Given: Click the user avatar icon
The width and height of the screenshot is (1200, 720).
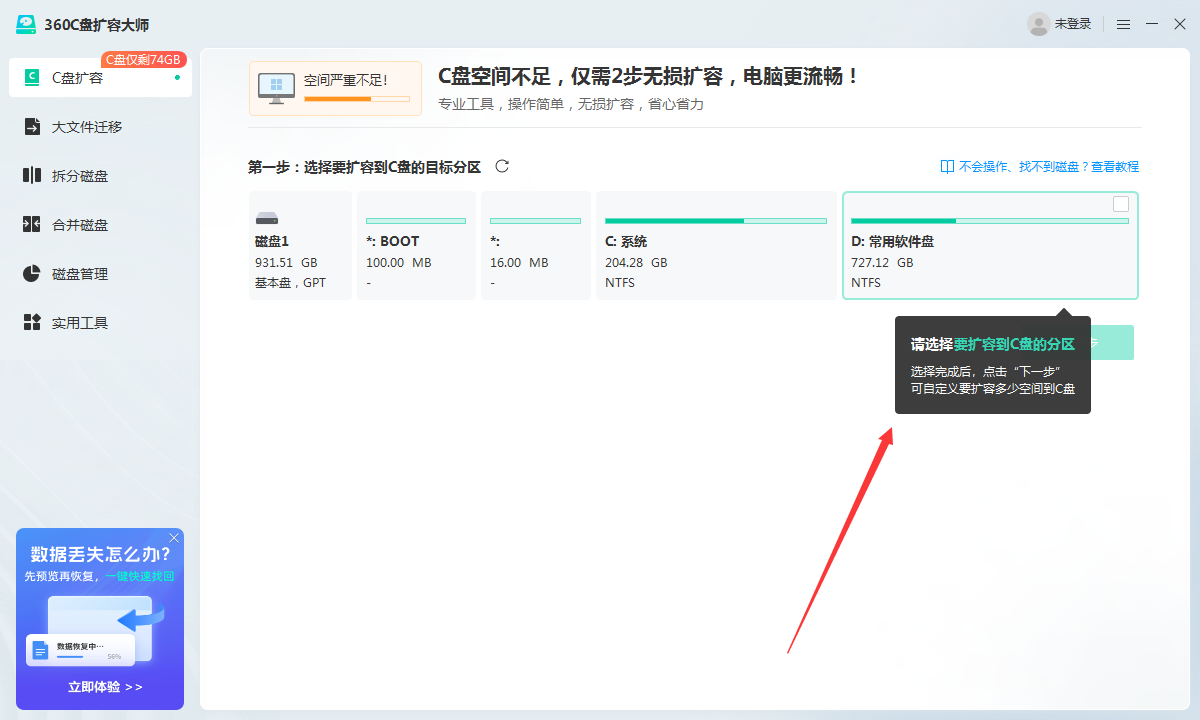Looking at the screenshot, I should pos(1039,24).
